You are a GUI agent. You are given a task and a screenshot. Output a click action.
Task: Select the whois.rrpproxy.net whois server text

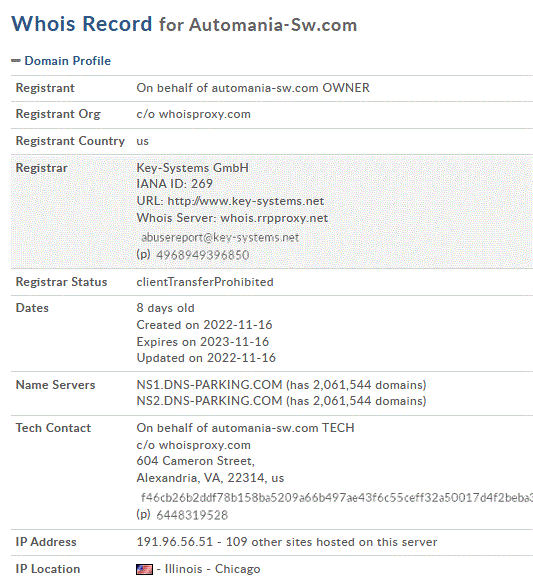pyautogui.click(x=274, y=218)
